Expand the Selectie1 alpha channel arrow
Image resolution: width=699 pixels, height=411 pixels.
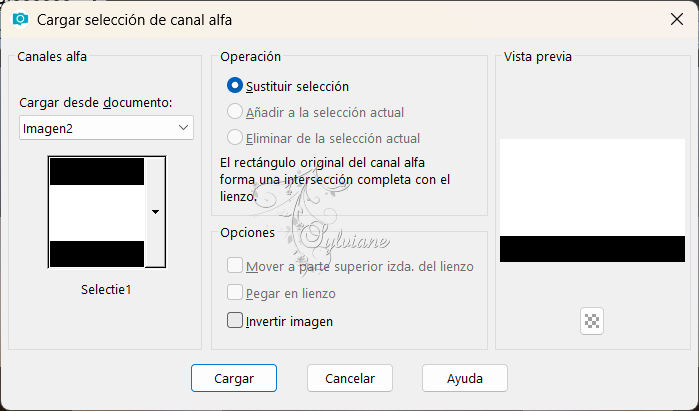pos(155,212)
